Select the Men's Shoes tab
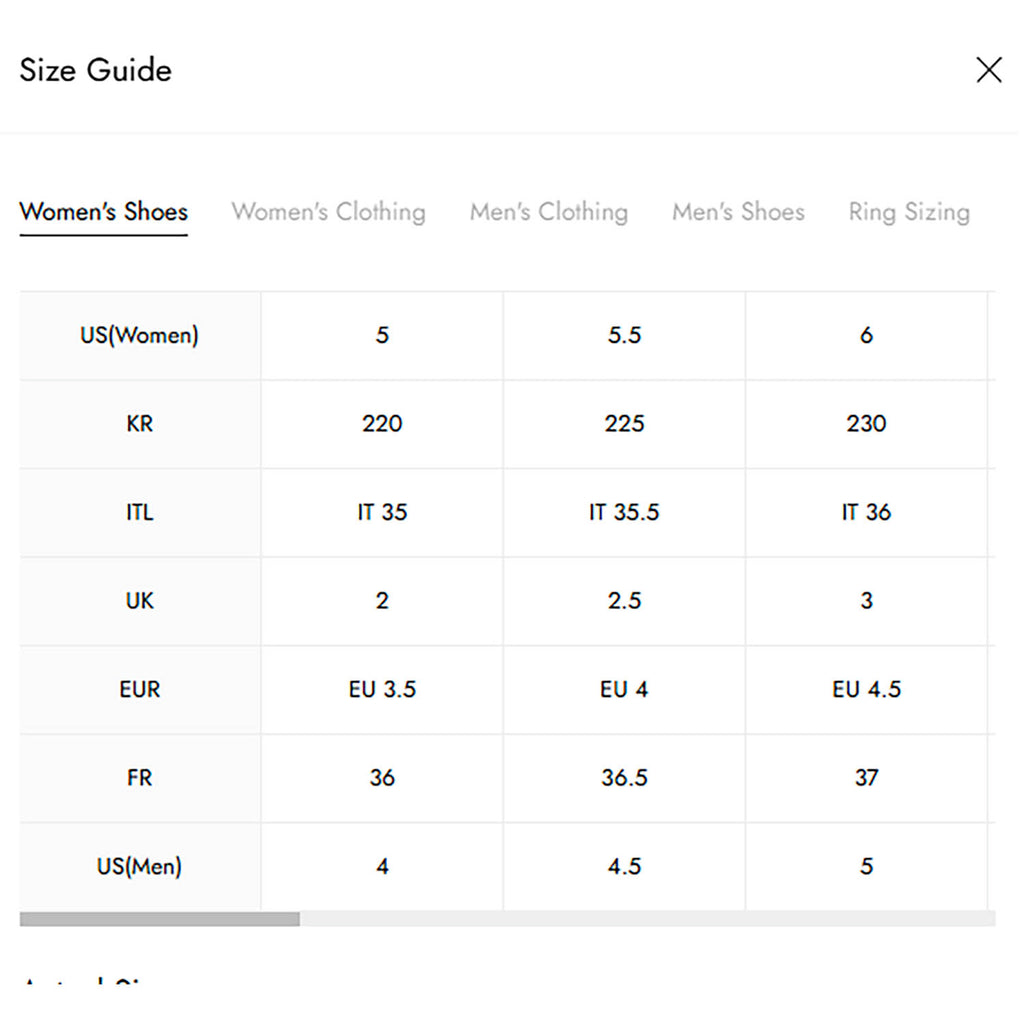This screenshot has height=1024, width=1024. click(x=738, y=212)
